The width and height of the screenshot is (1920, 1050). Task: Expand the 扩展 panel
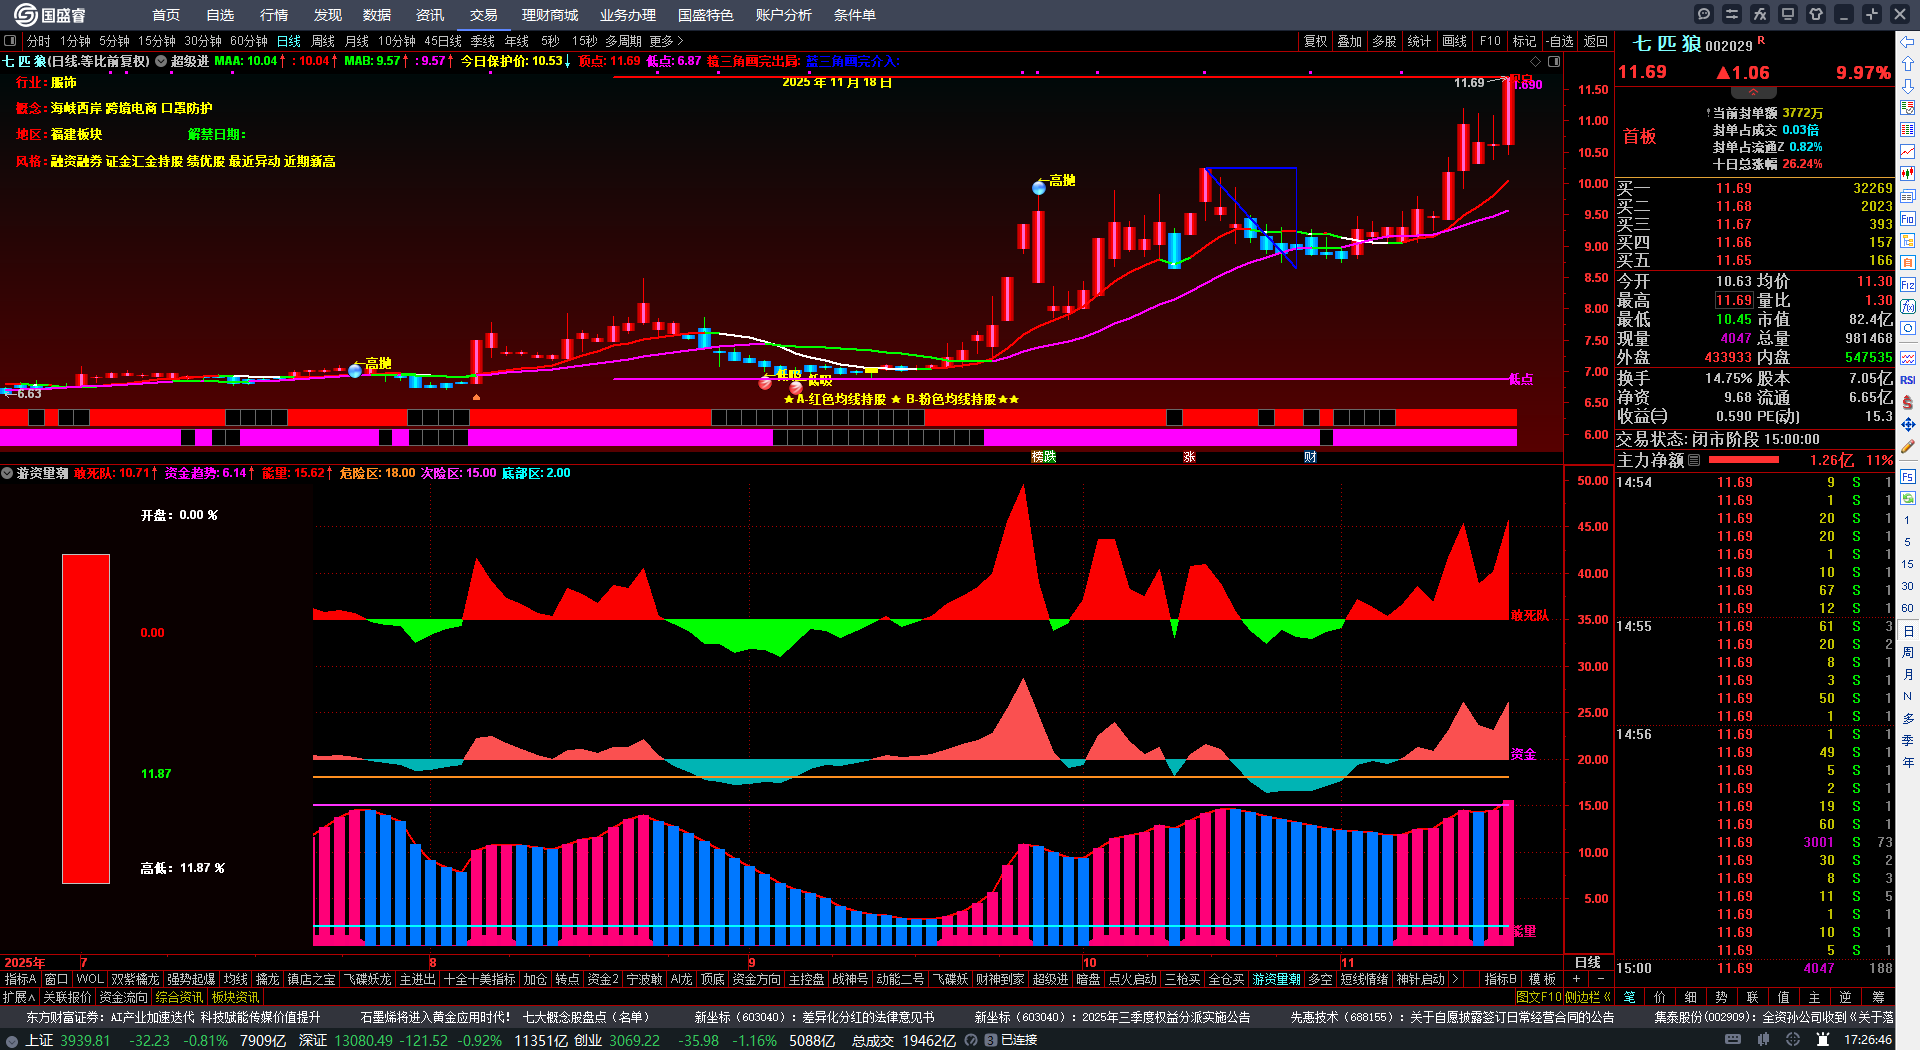pos(19,997)
